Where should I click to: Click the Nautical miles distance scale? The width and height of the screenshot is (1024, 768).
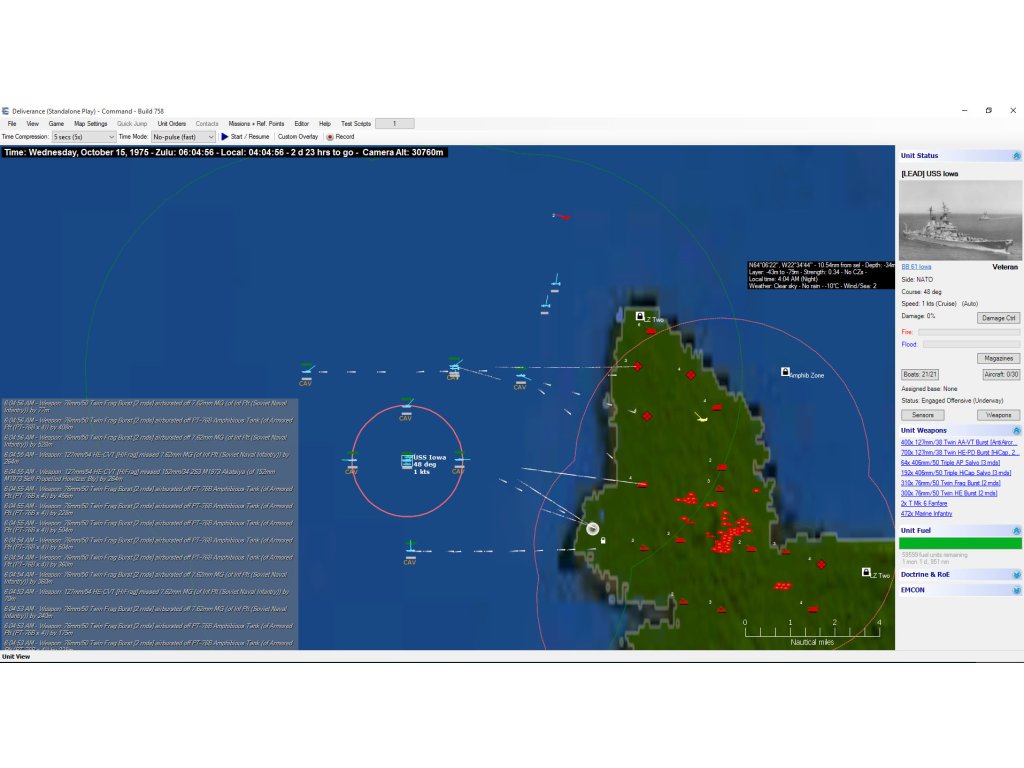tap(812, 632)
